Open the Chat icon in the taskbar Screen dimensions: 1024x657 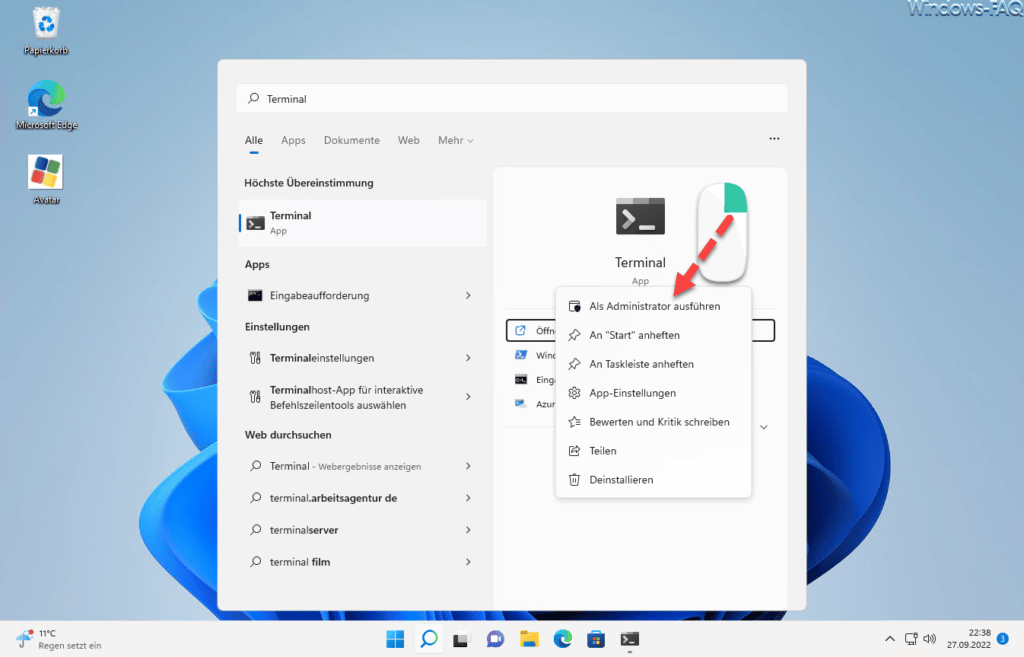point(495,639)
